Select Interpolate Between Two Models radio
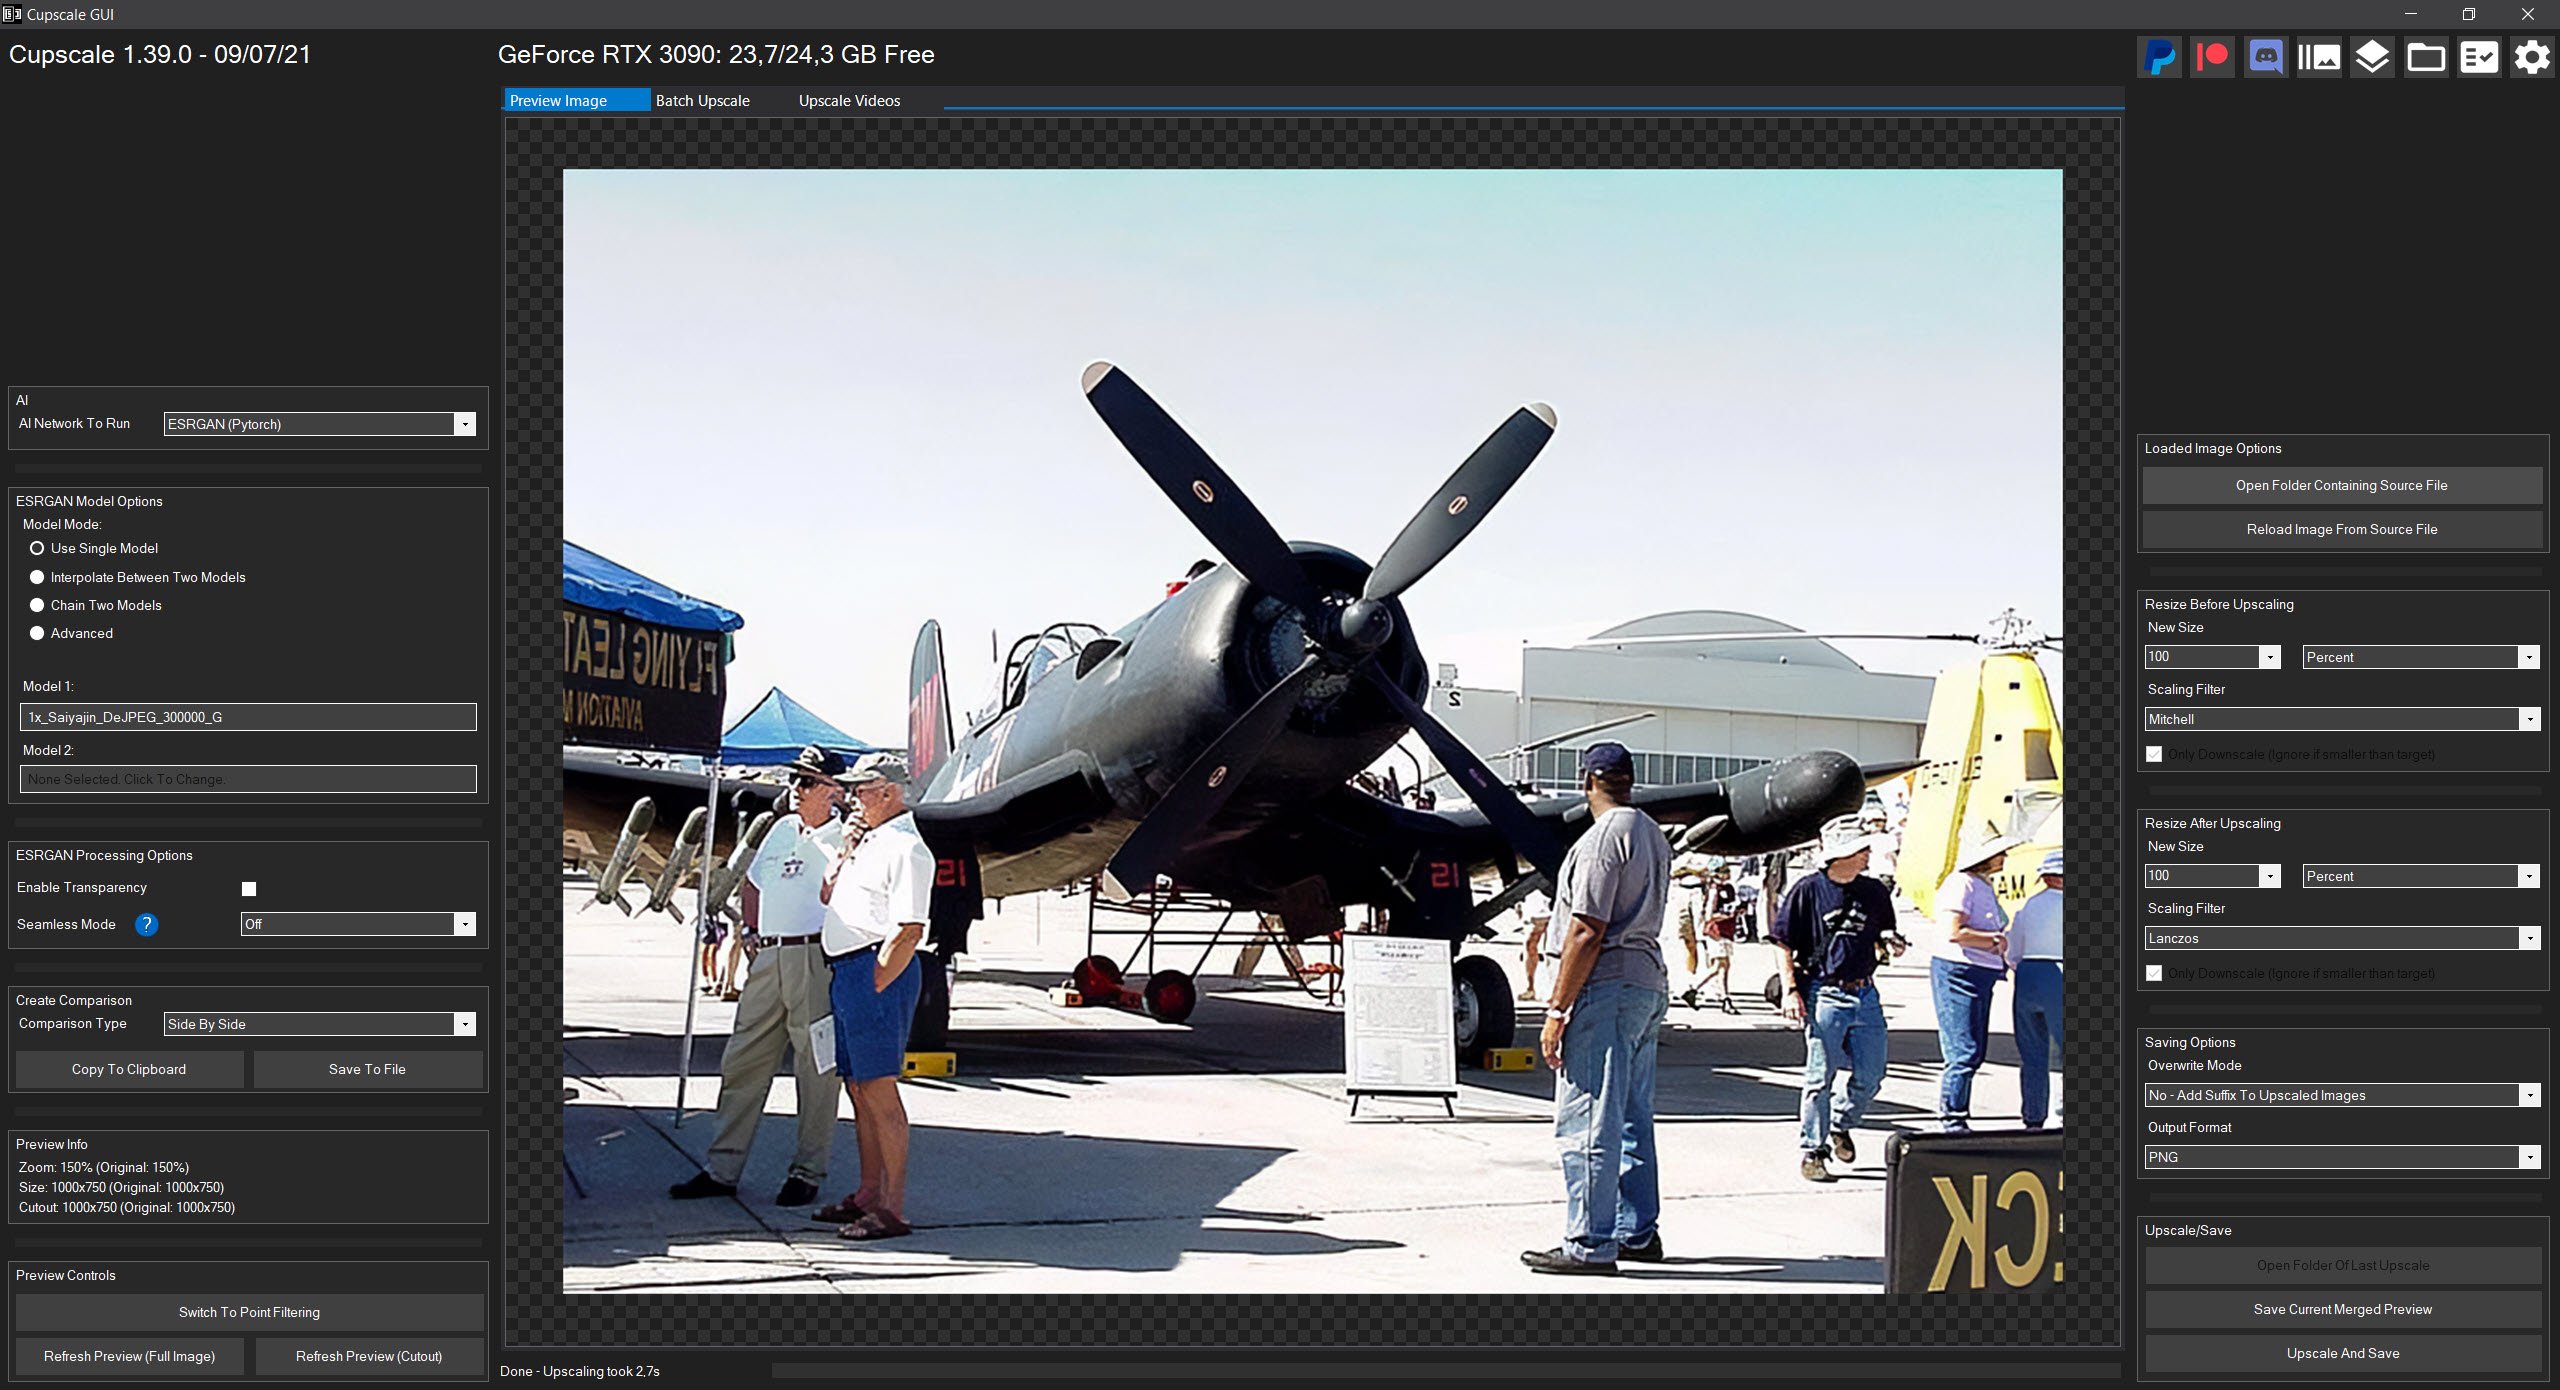This screenshot has height=1390, width=2560. point(37,577)
